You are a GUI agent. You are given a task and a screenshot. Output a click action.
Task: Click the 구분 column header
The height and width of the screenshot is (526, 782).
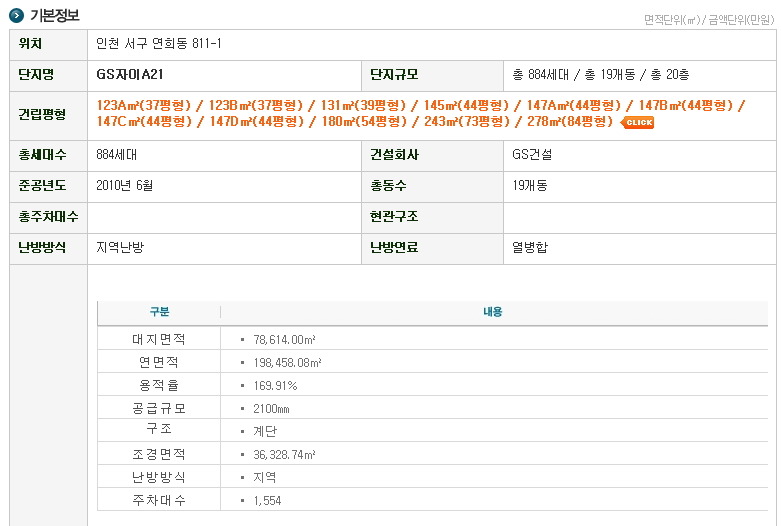(160, 312)
